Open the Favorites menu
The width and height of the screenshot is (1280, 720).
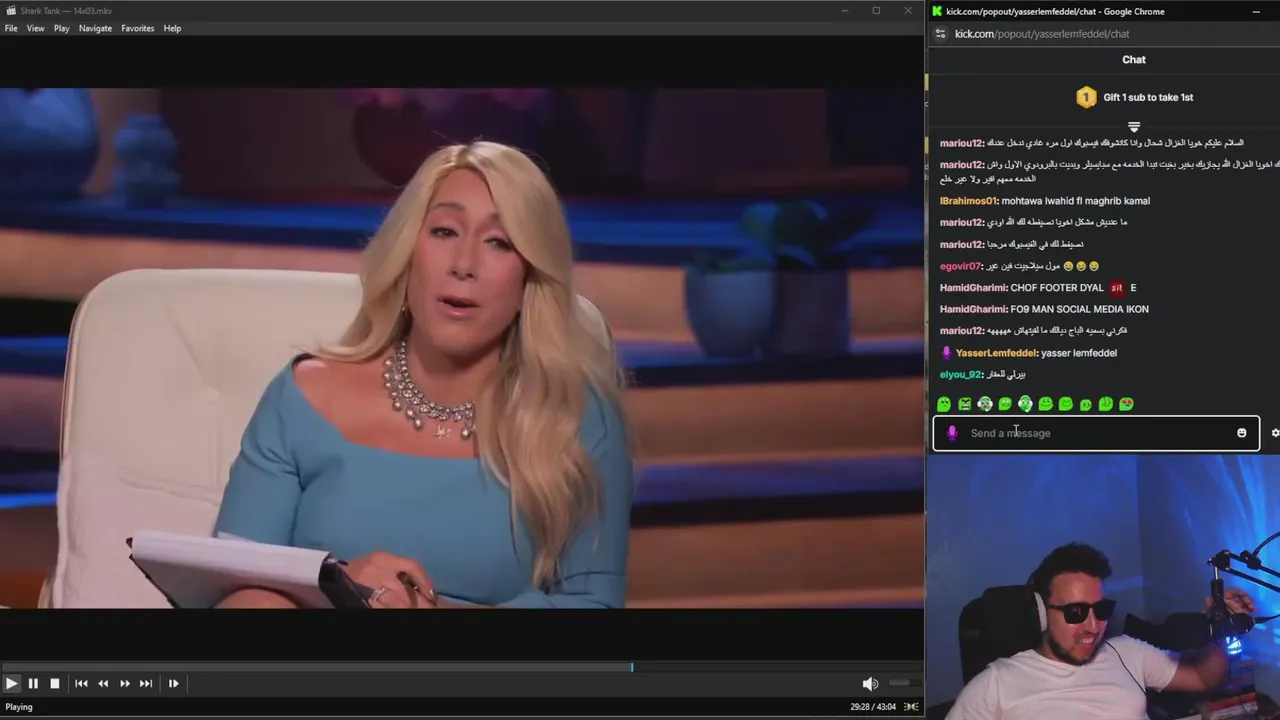click(x=138, y=28)
